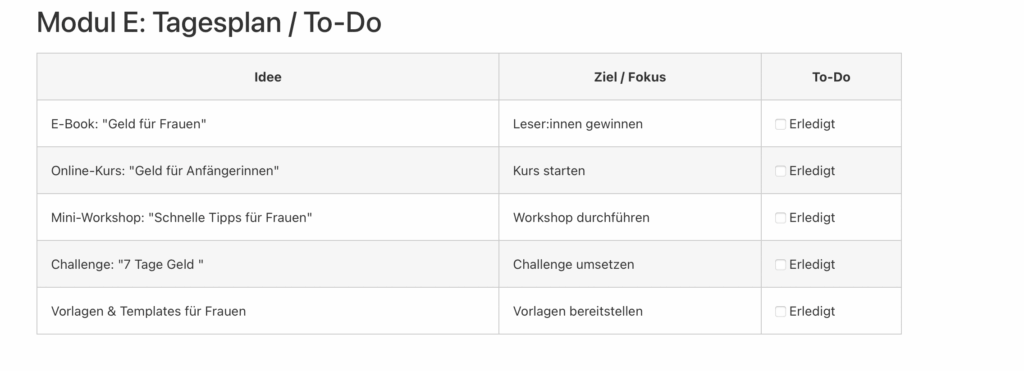Image resolution: width=1024 pixels, height=371 pixels.
Task: Click the To-Do column header
Action: pyautogui.click(x=831, y=77)
